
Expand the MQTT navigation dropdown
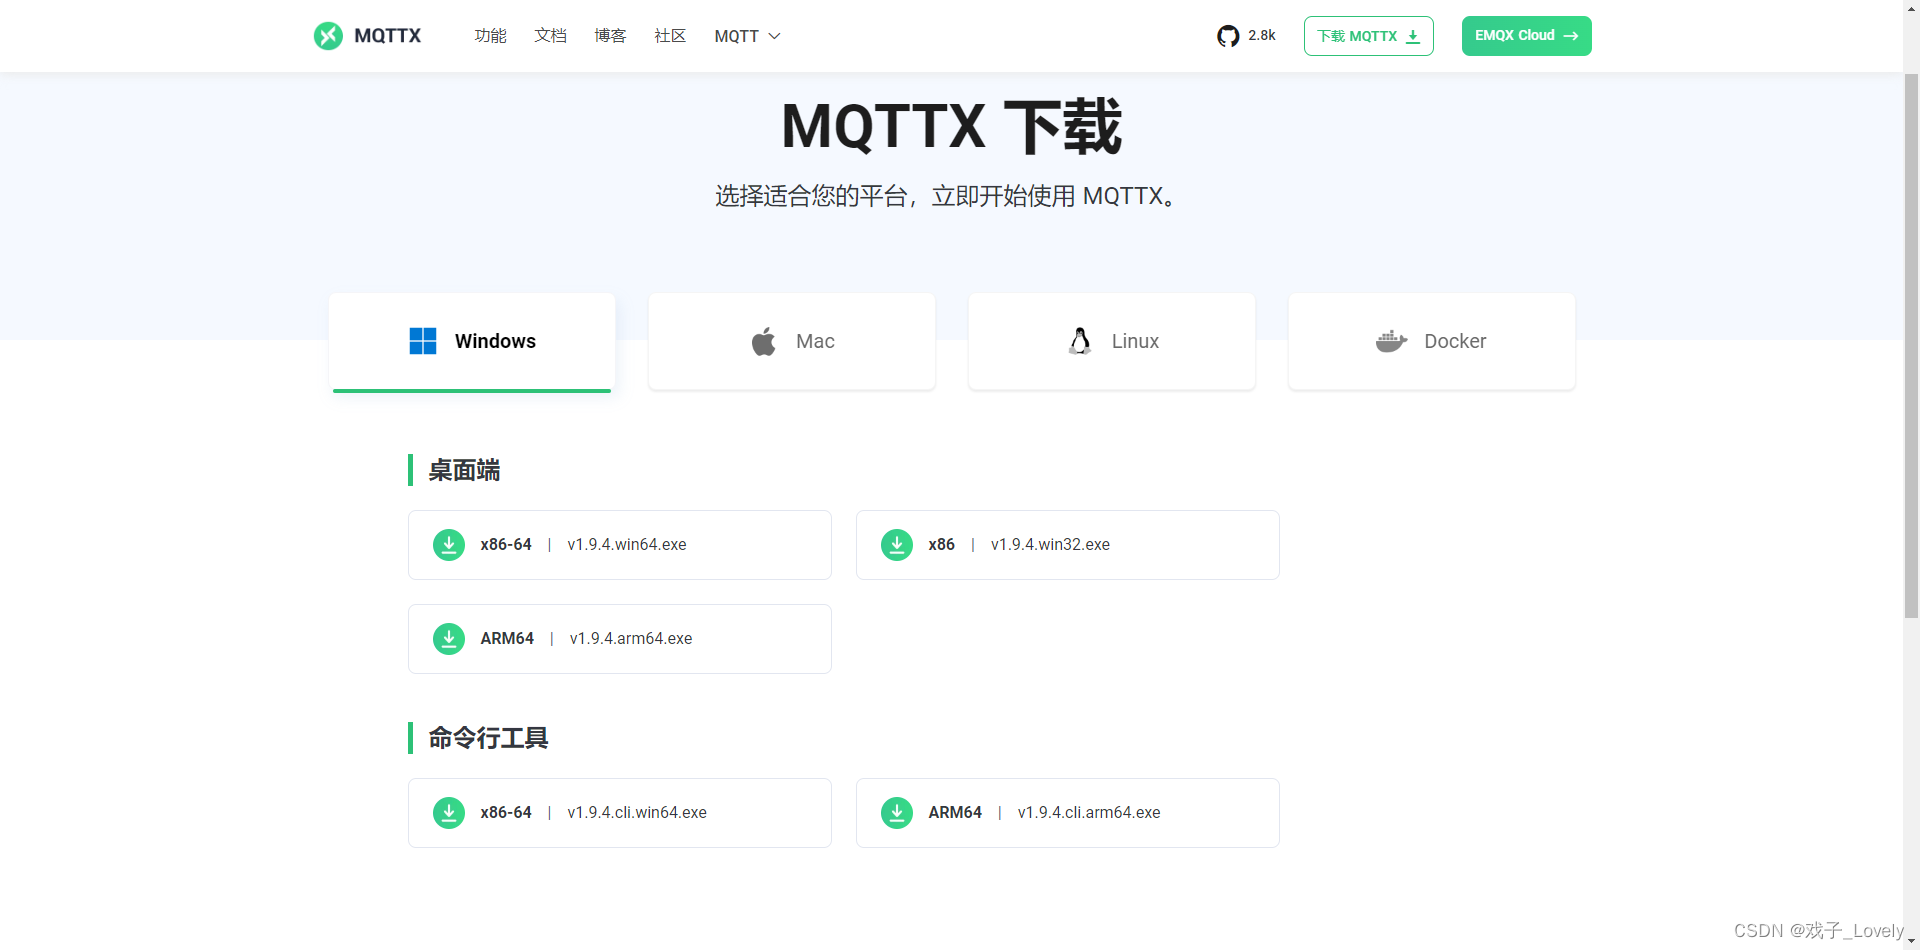[x=746, y=35]
